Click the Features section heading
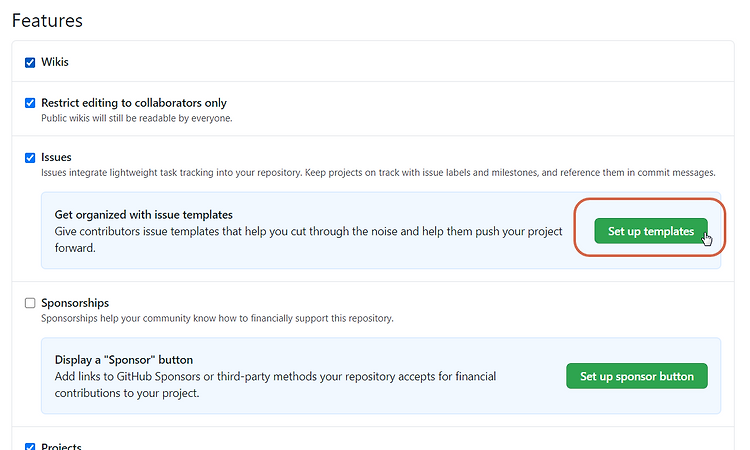750x450 pixels. (47, 21)
